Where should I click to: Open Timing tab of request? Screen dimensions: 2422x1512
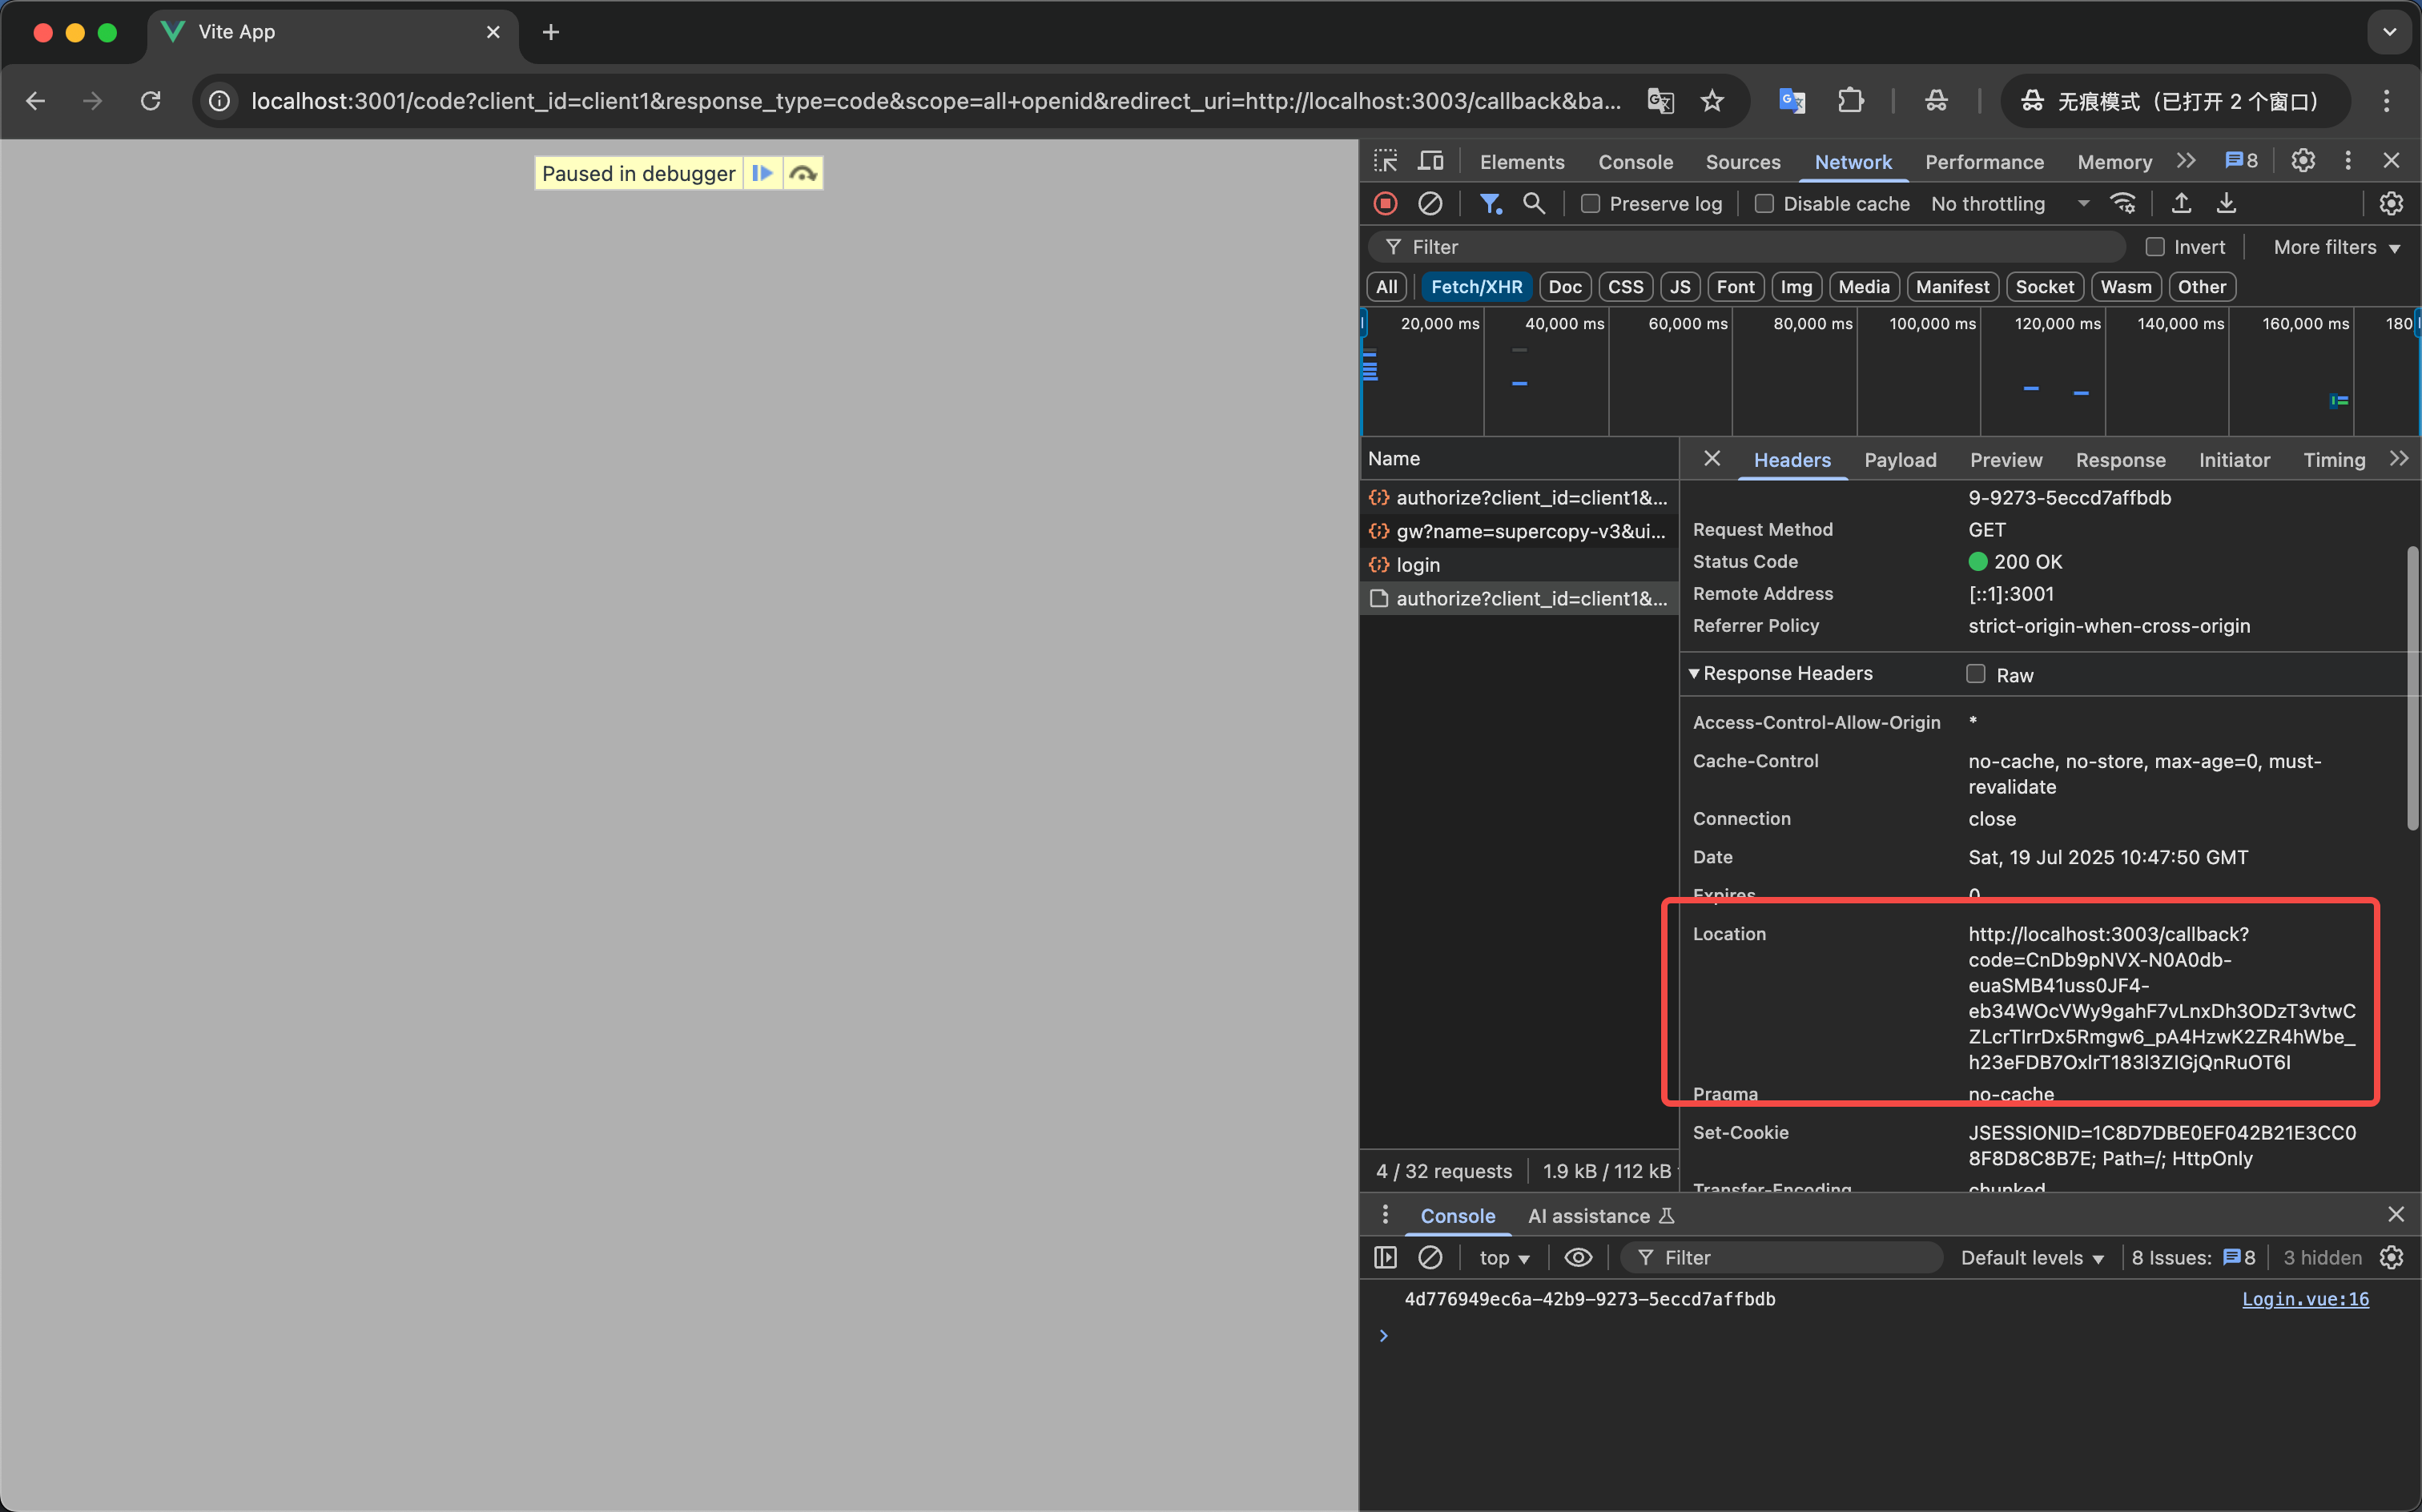2334,460
